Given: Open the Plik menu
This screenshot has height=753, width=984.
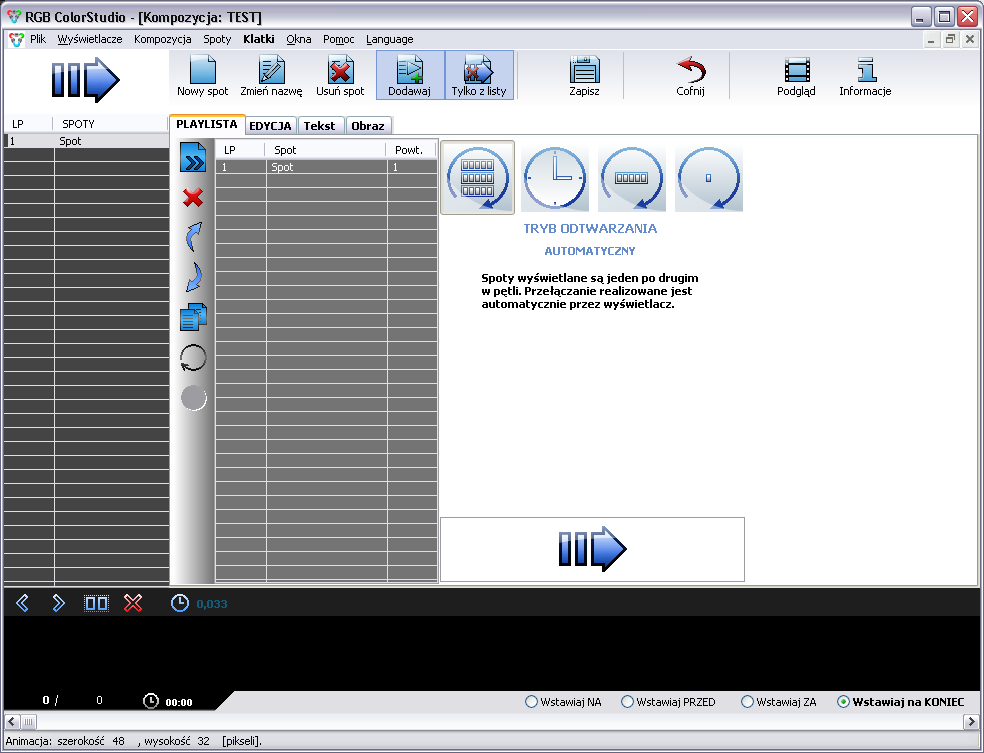Looking at the screenshot, I should 38,39.
